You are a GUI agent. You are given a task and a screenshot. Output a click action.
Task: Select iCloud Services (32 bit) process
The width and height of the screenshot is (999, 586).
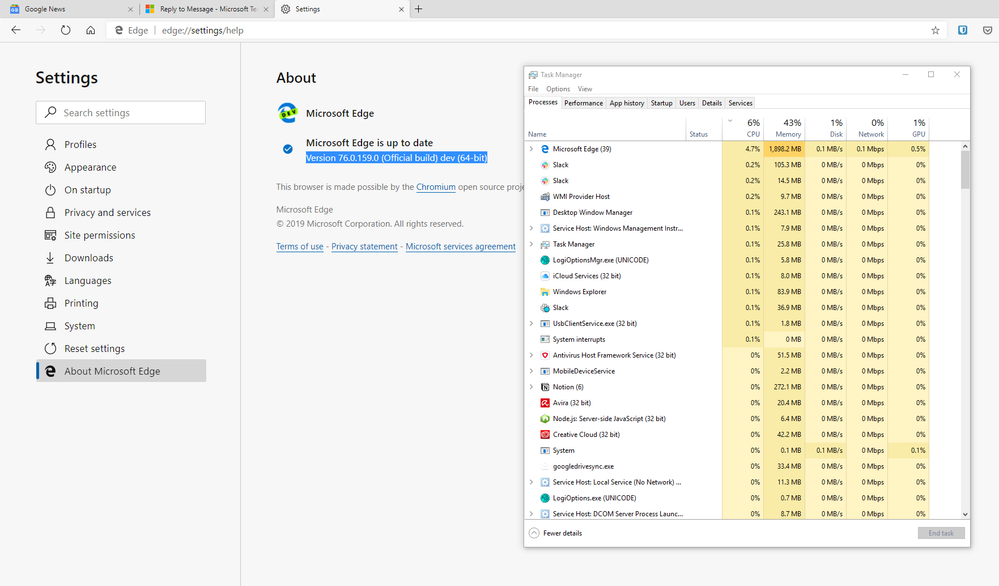click(728, 276)
